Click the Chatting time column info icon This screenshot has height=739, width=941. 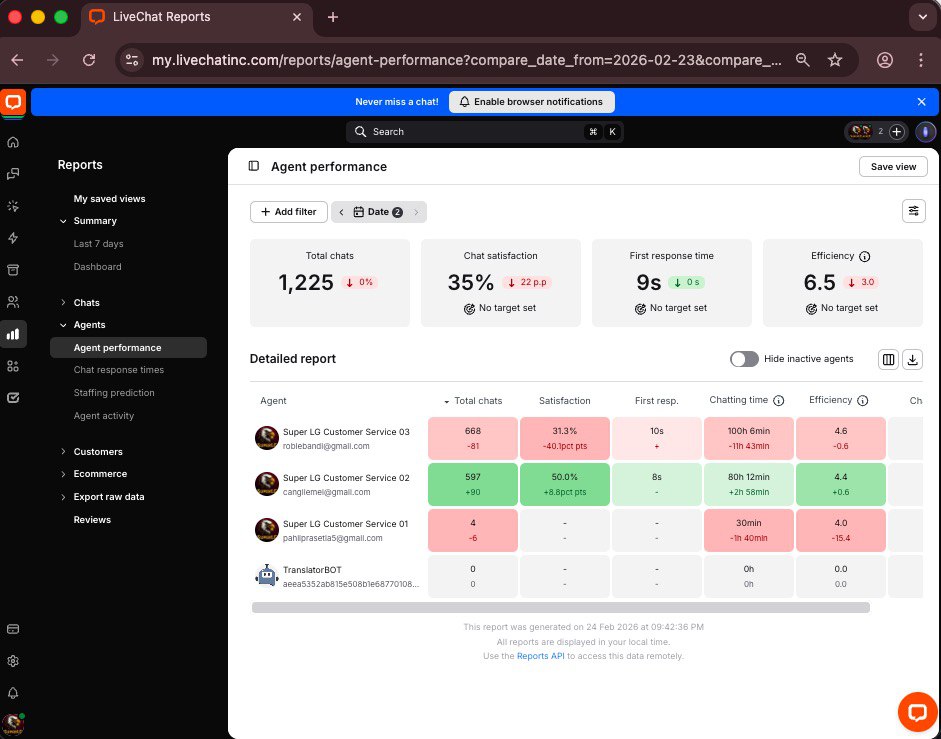pyautogui.click(x=778, y=400)
